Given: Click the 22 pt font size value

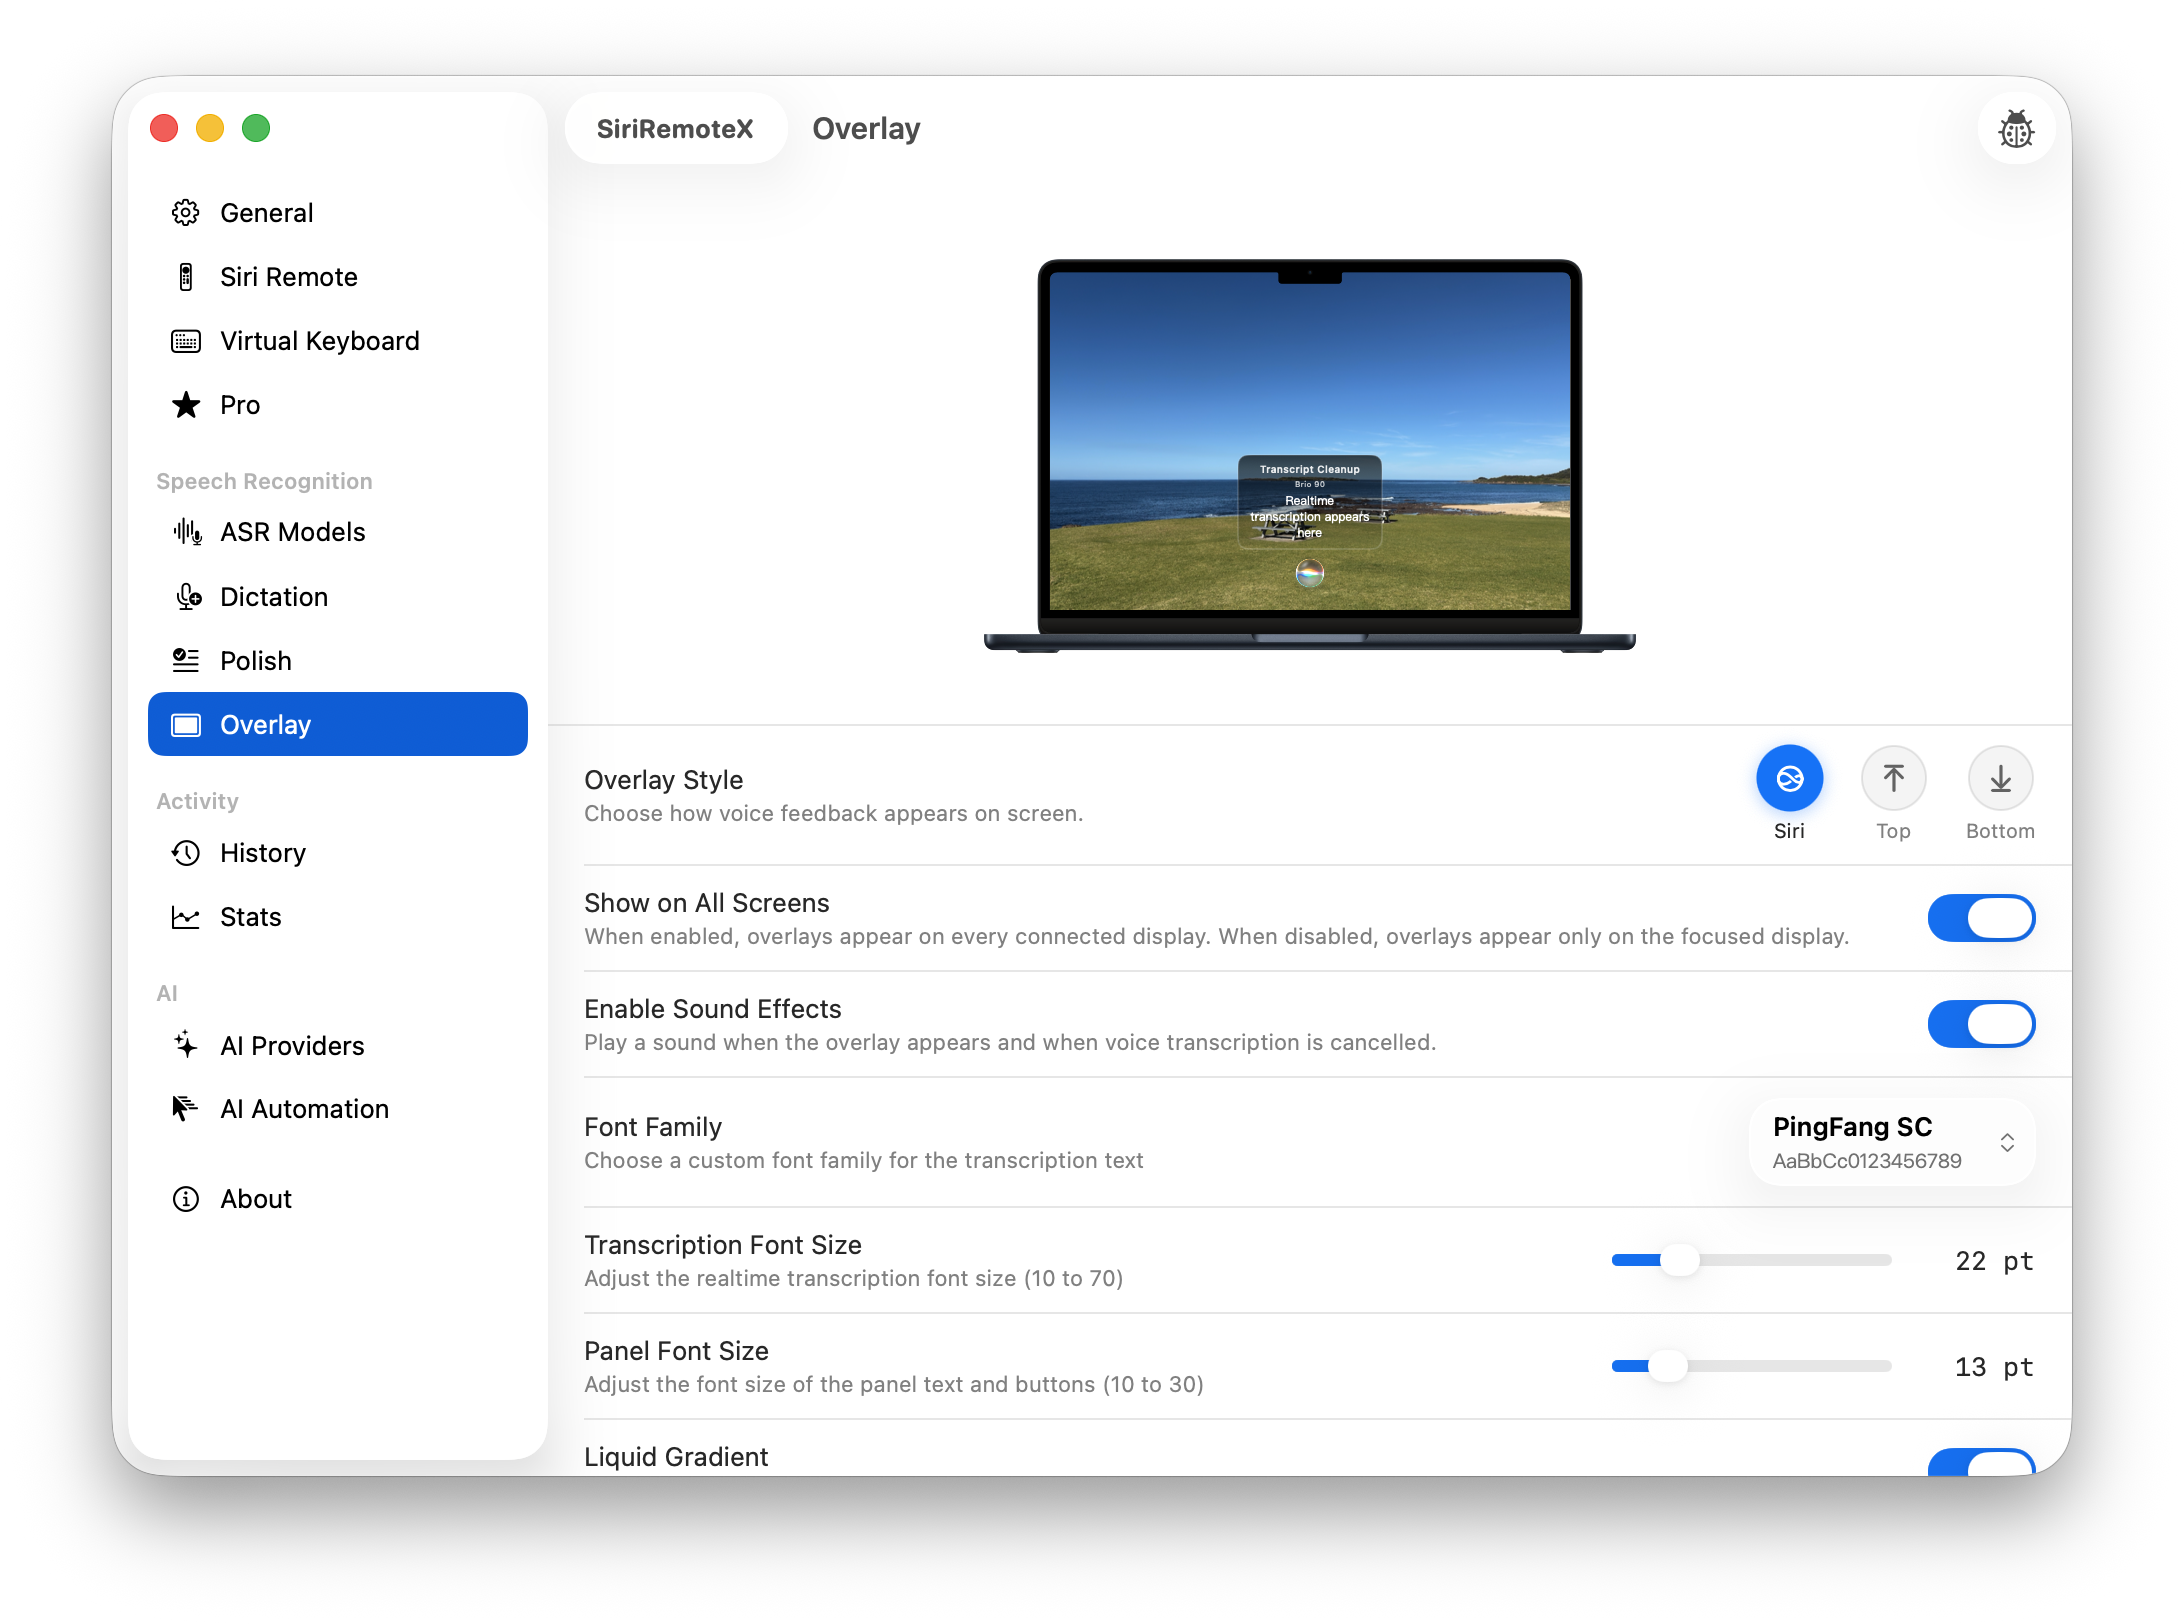Looking at the screenshot, I should tap(1994, 1261).
